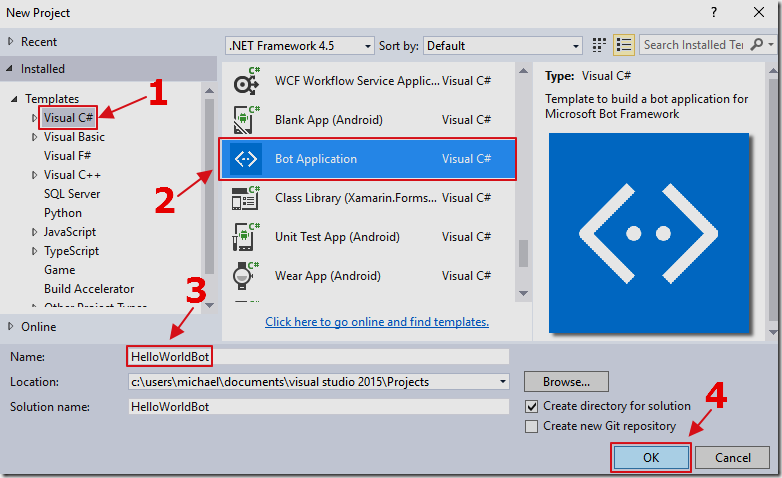Pick the Wear App (Android) template icon
The image size is (782, 478).
click(246, 276)
